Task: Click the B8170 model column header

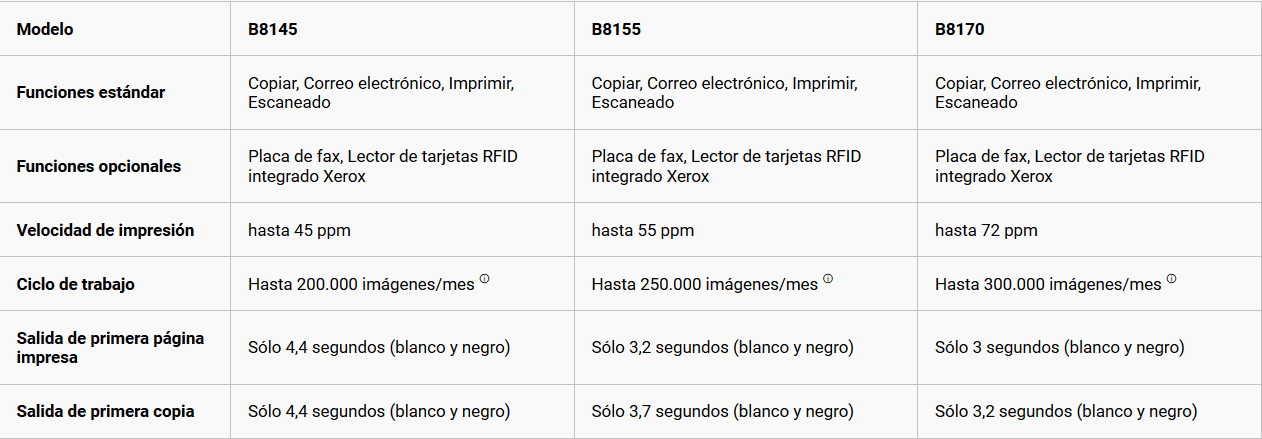Action: [x=960, y=29]
